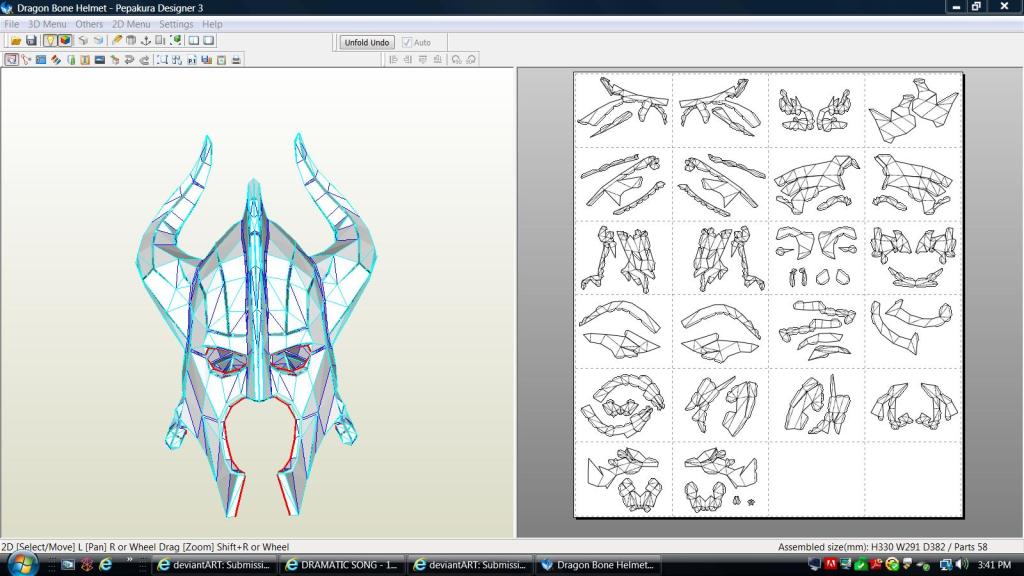
Task: Open the Help menu
Action: (x=212, y=24)
